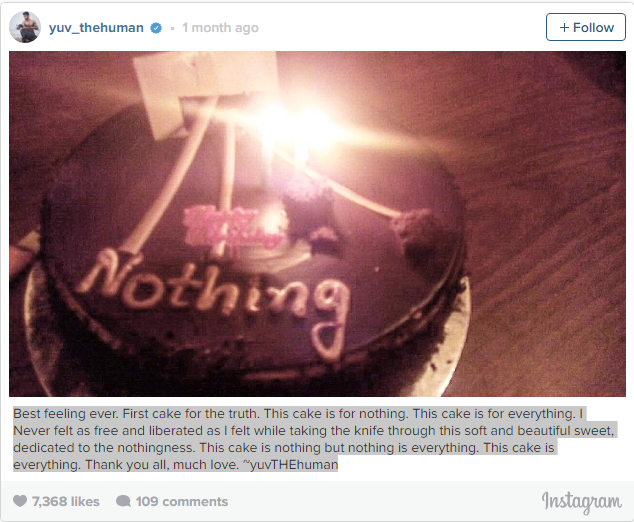
Task: Open the 109 comments text link
Action: 182,501
